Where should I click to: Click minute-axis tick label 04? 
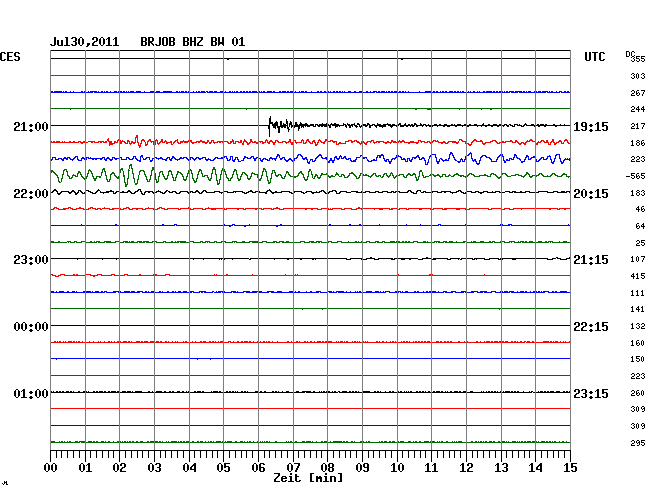click(189, 468)
